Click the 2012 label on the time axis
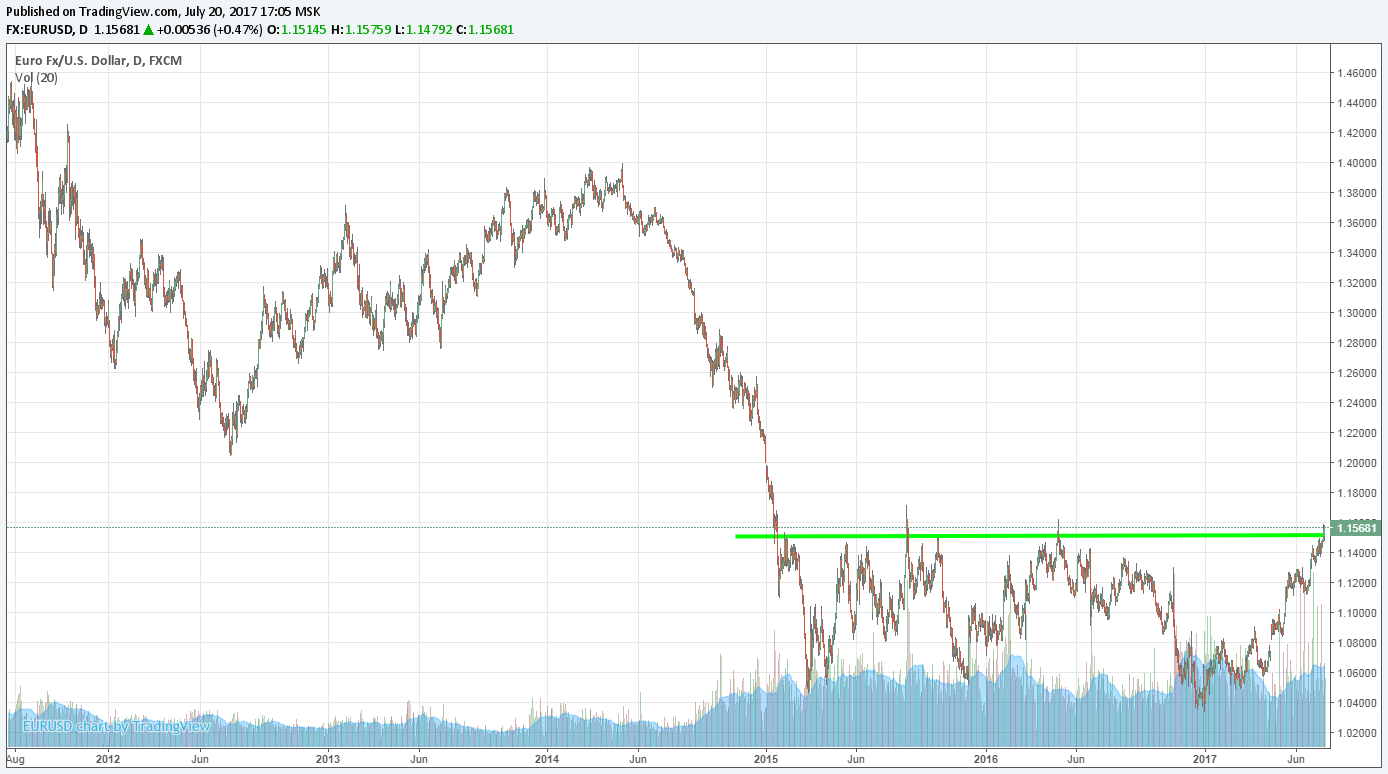This screenshot has height=774, width=1388. click(x=108, y=758)
